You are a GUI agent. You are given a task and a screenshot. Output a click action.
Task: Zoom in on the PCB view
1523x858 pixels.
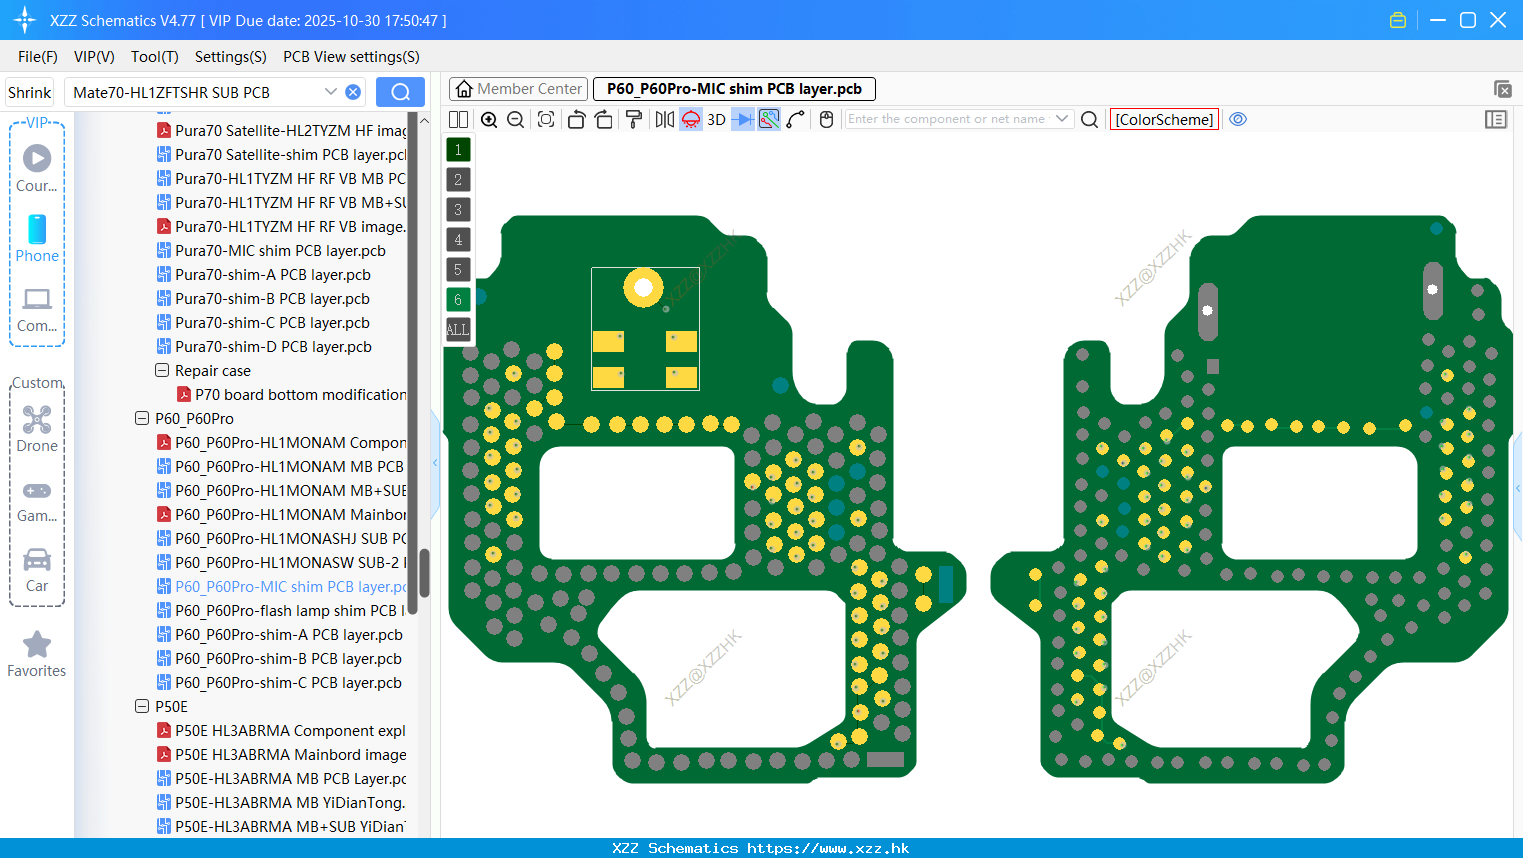pos(489,120)
